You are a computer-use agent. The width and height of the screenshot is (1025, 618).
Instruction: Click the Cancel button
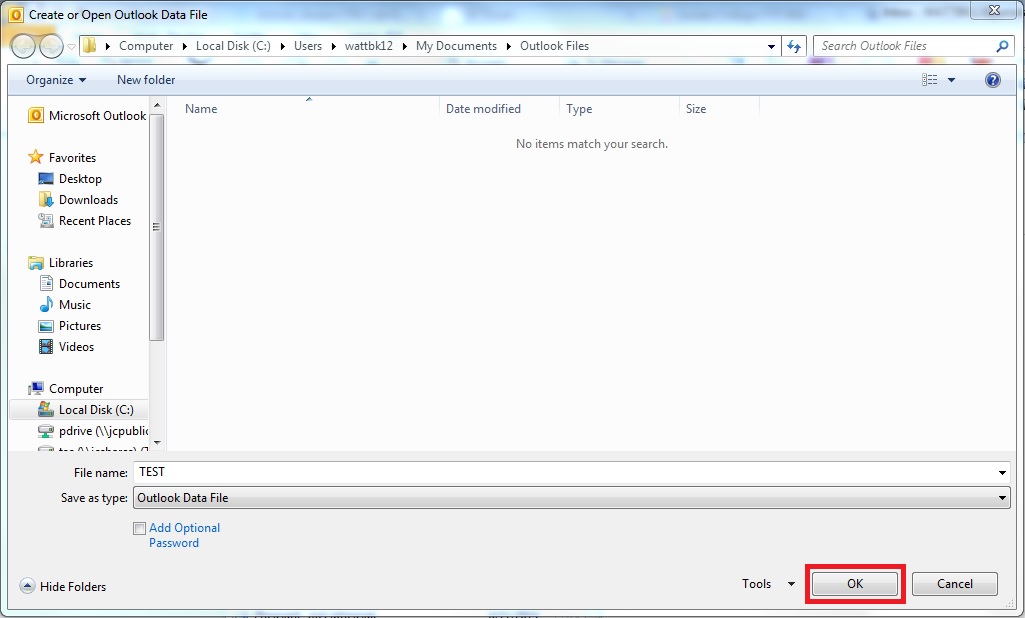tap(954, 583)
